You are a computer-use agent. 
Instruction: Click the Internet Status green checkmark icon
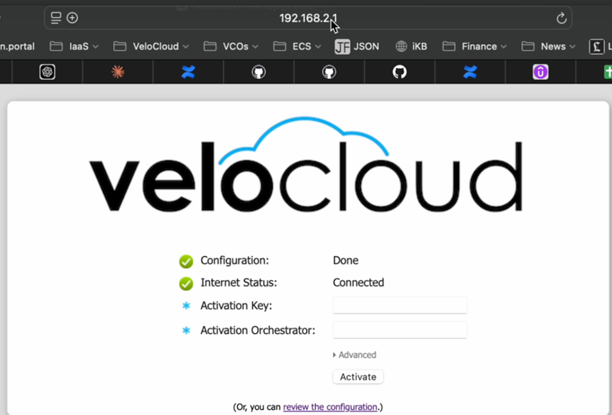click(186, 283)
